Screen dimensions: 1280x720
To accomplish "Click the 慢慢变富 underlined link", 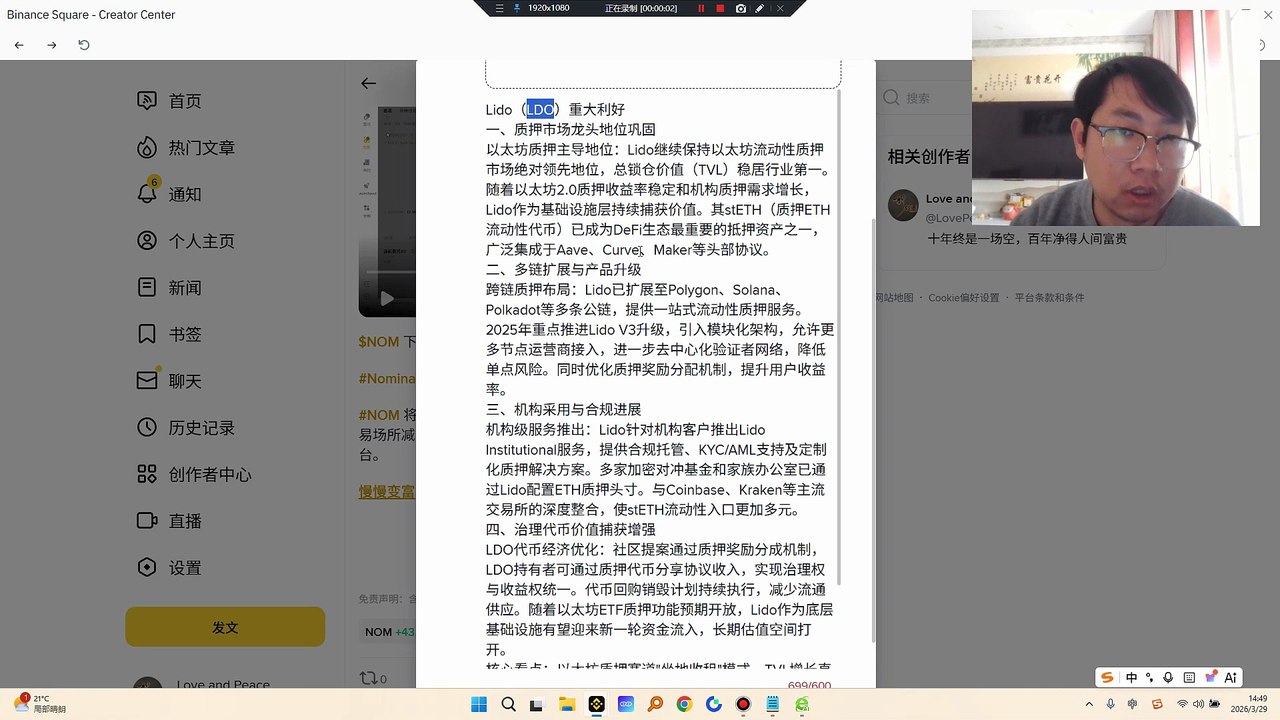I will [387, 492].
